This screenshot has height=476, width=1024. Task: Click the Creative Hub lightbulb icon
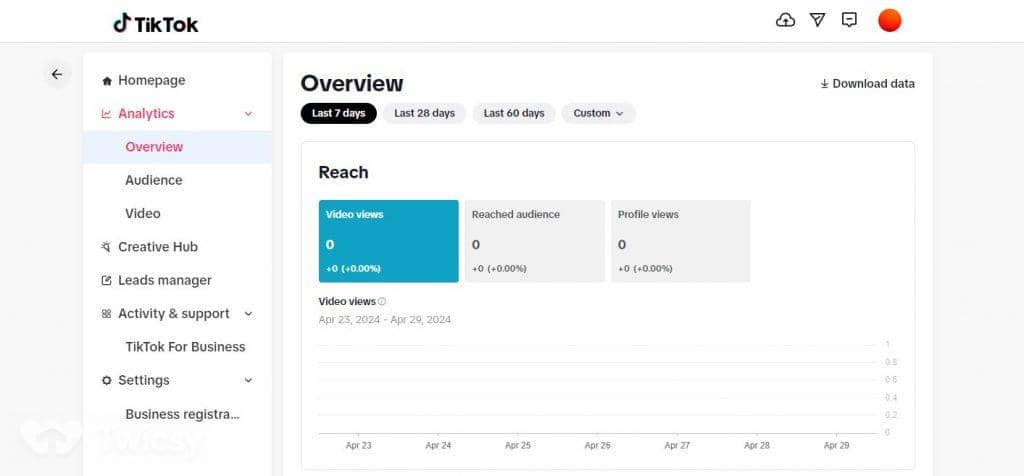(x=106, y=247)
